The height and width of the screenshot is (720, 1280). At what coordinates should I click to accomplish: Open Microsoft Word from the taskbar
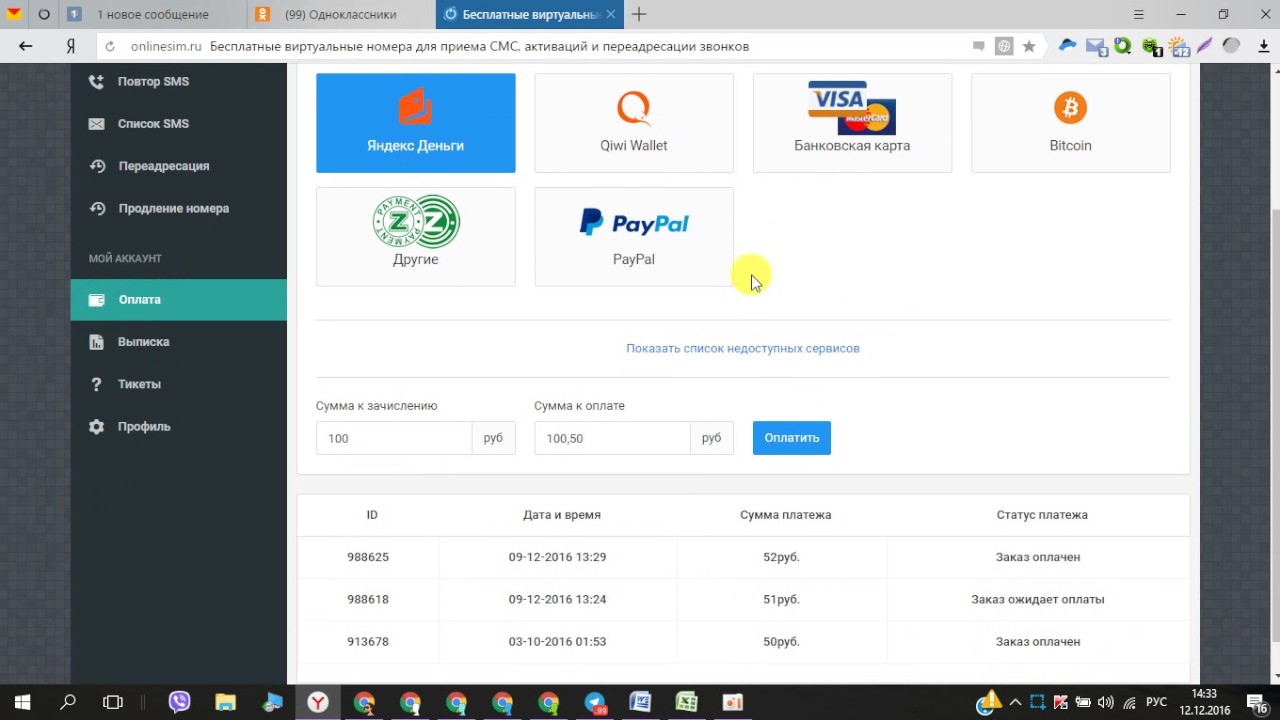(640, 703)
